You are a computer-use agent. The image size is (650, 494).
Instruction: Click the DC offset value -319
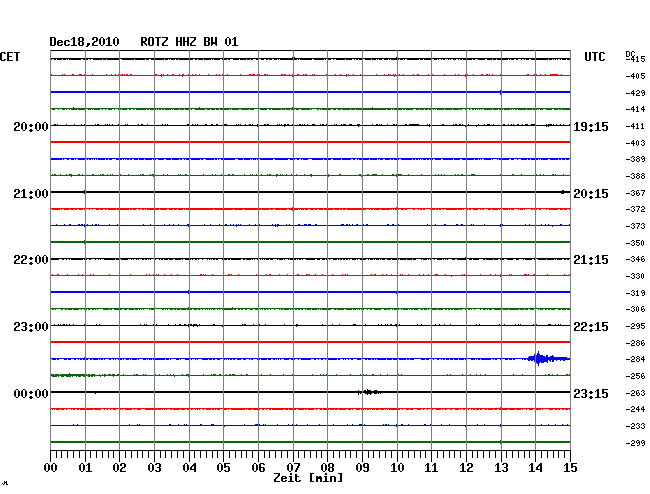tap(635, 293)
